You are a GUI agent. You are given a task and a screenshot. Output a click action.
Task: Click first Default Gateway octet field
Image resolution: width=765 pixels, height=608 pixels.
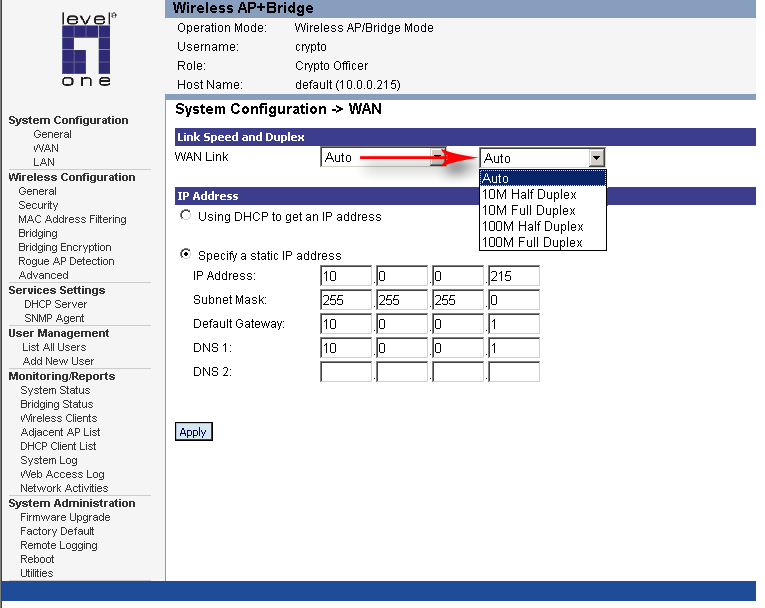tap(346, 324)
